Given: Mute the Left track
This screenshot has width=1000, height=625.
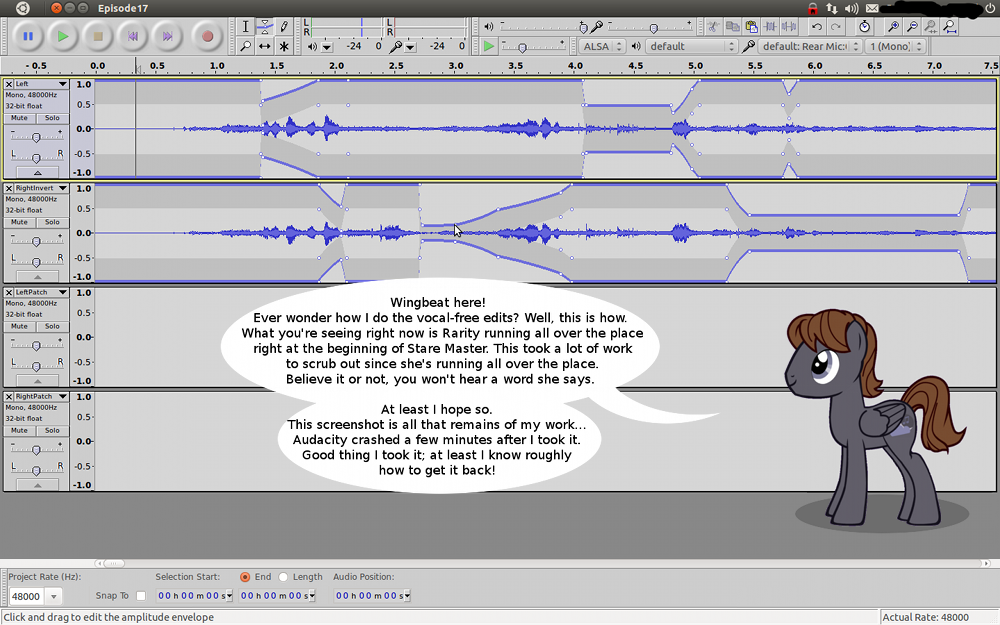Looking at the screenshot, I should 19,118.
